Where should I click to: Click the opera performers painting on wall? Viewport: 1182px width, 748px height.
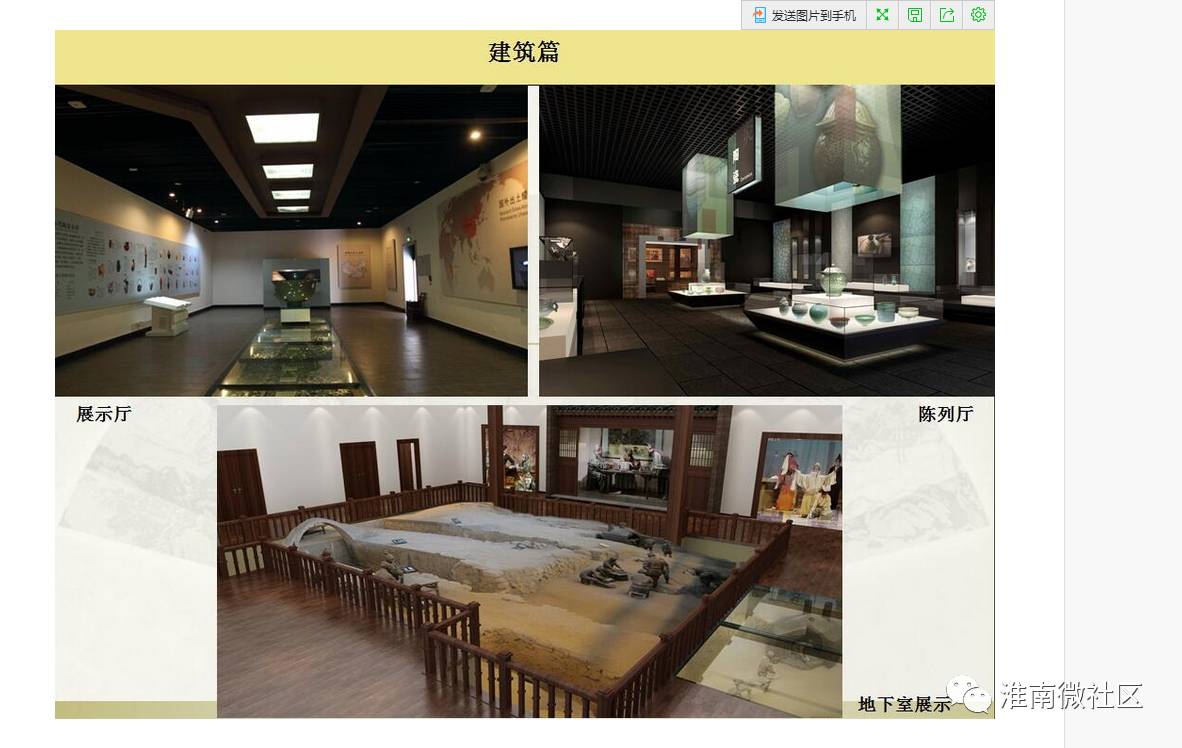800,478
